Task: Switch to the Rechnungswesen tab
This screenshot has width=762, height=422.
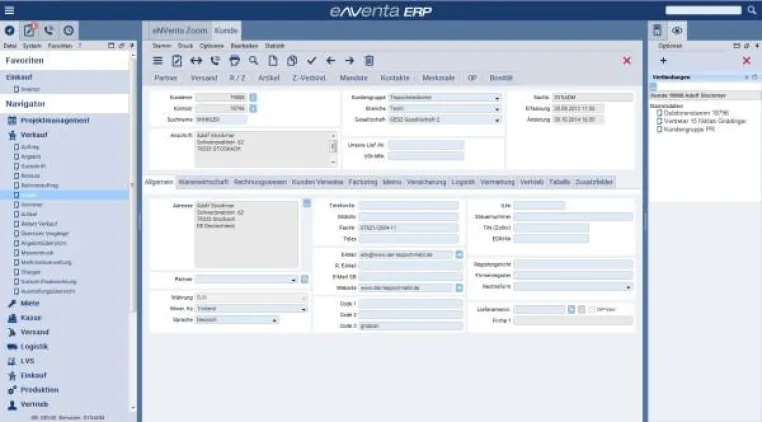Action: click(260, 182)
